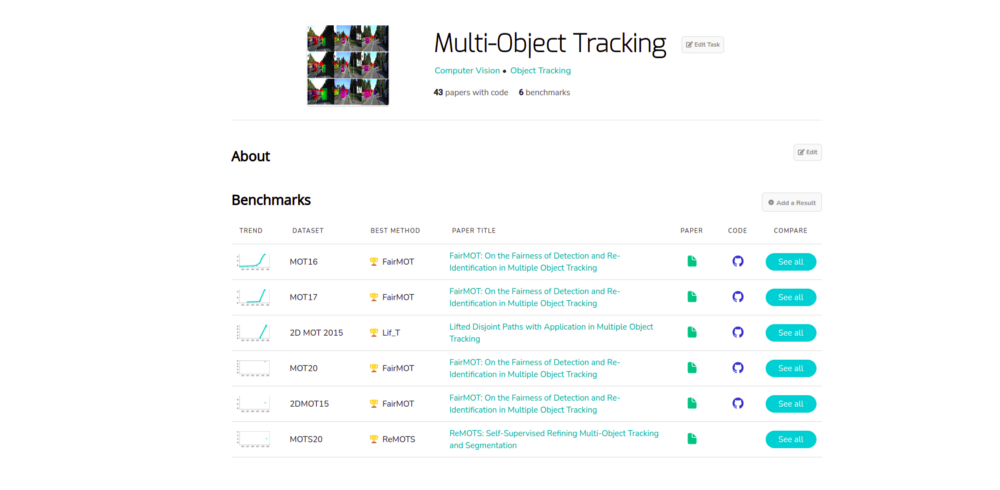Viewport: 1000px width, 490px height.
Task: Click FairMOT method name in MOT20 row
Action: point(398,368)
